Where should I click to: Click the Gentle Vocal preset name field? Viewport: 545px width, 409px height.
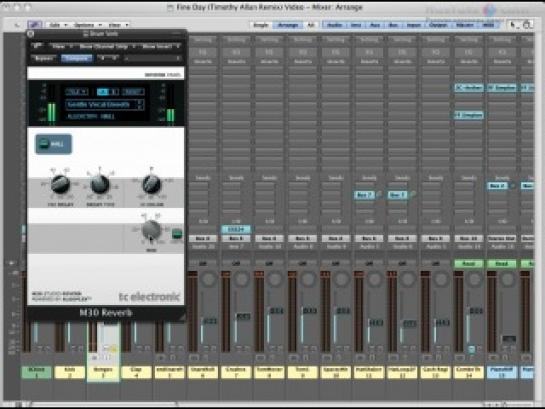click(x=100, y=104)
